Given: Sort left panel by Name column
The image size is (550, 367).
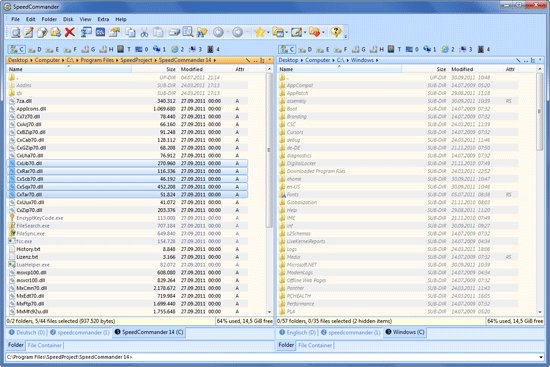Looking at the screenshot, I should [x=69, y=69].
